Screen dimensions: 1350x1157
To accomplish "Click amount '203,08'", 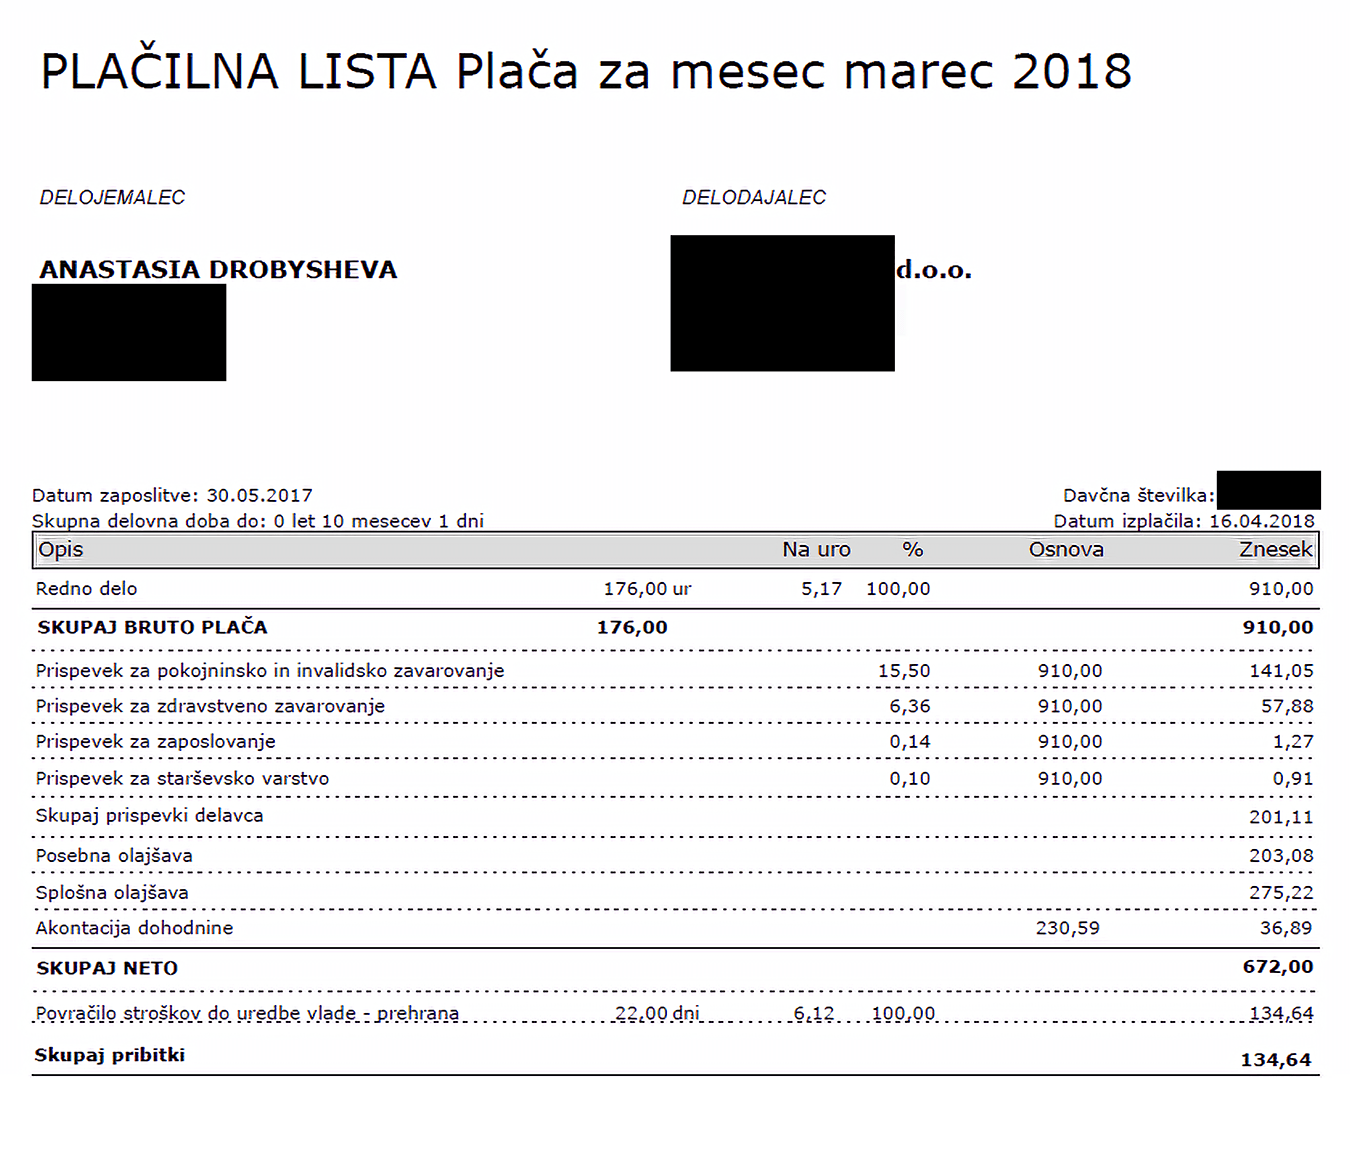I will (x=1281, y=856).
